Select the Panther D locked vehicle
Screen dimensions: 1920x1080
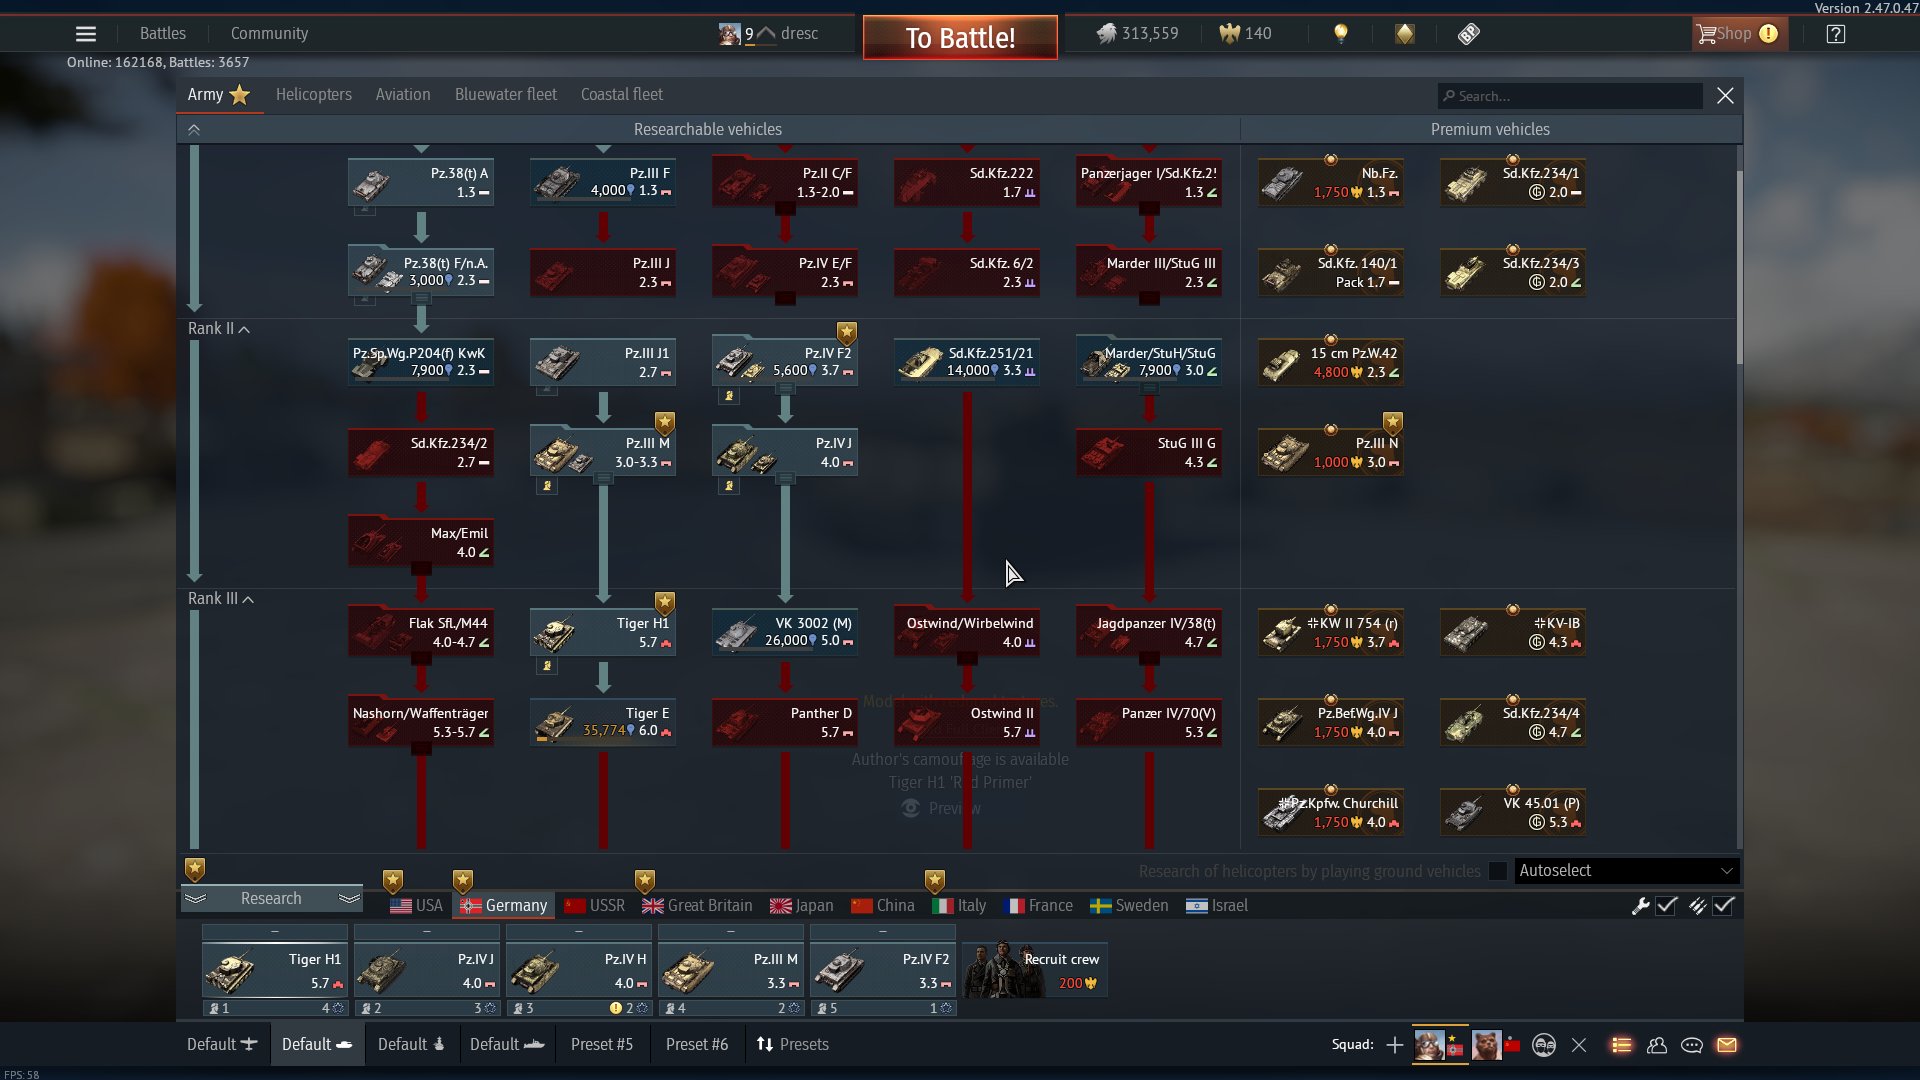click(x=785, y=722)
